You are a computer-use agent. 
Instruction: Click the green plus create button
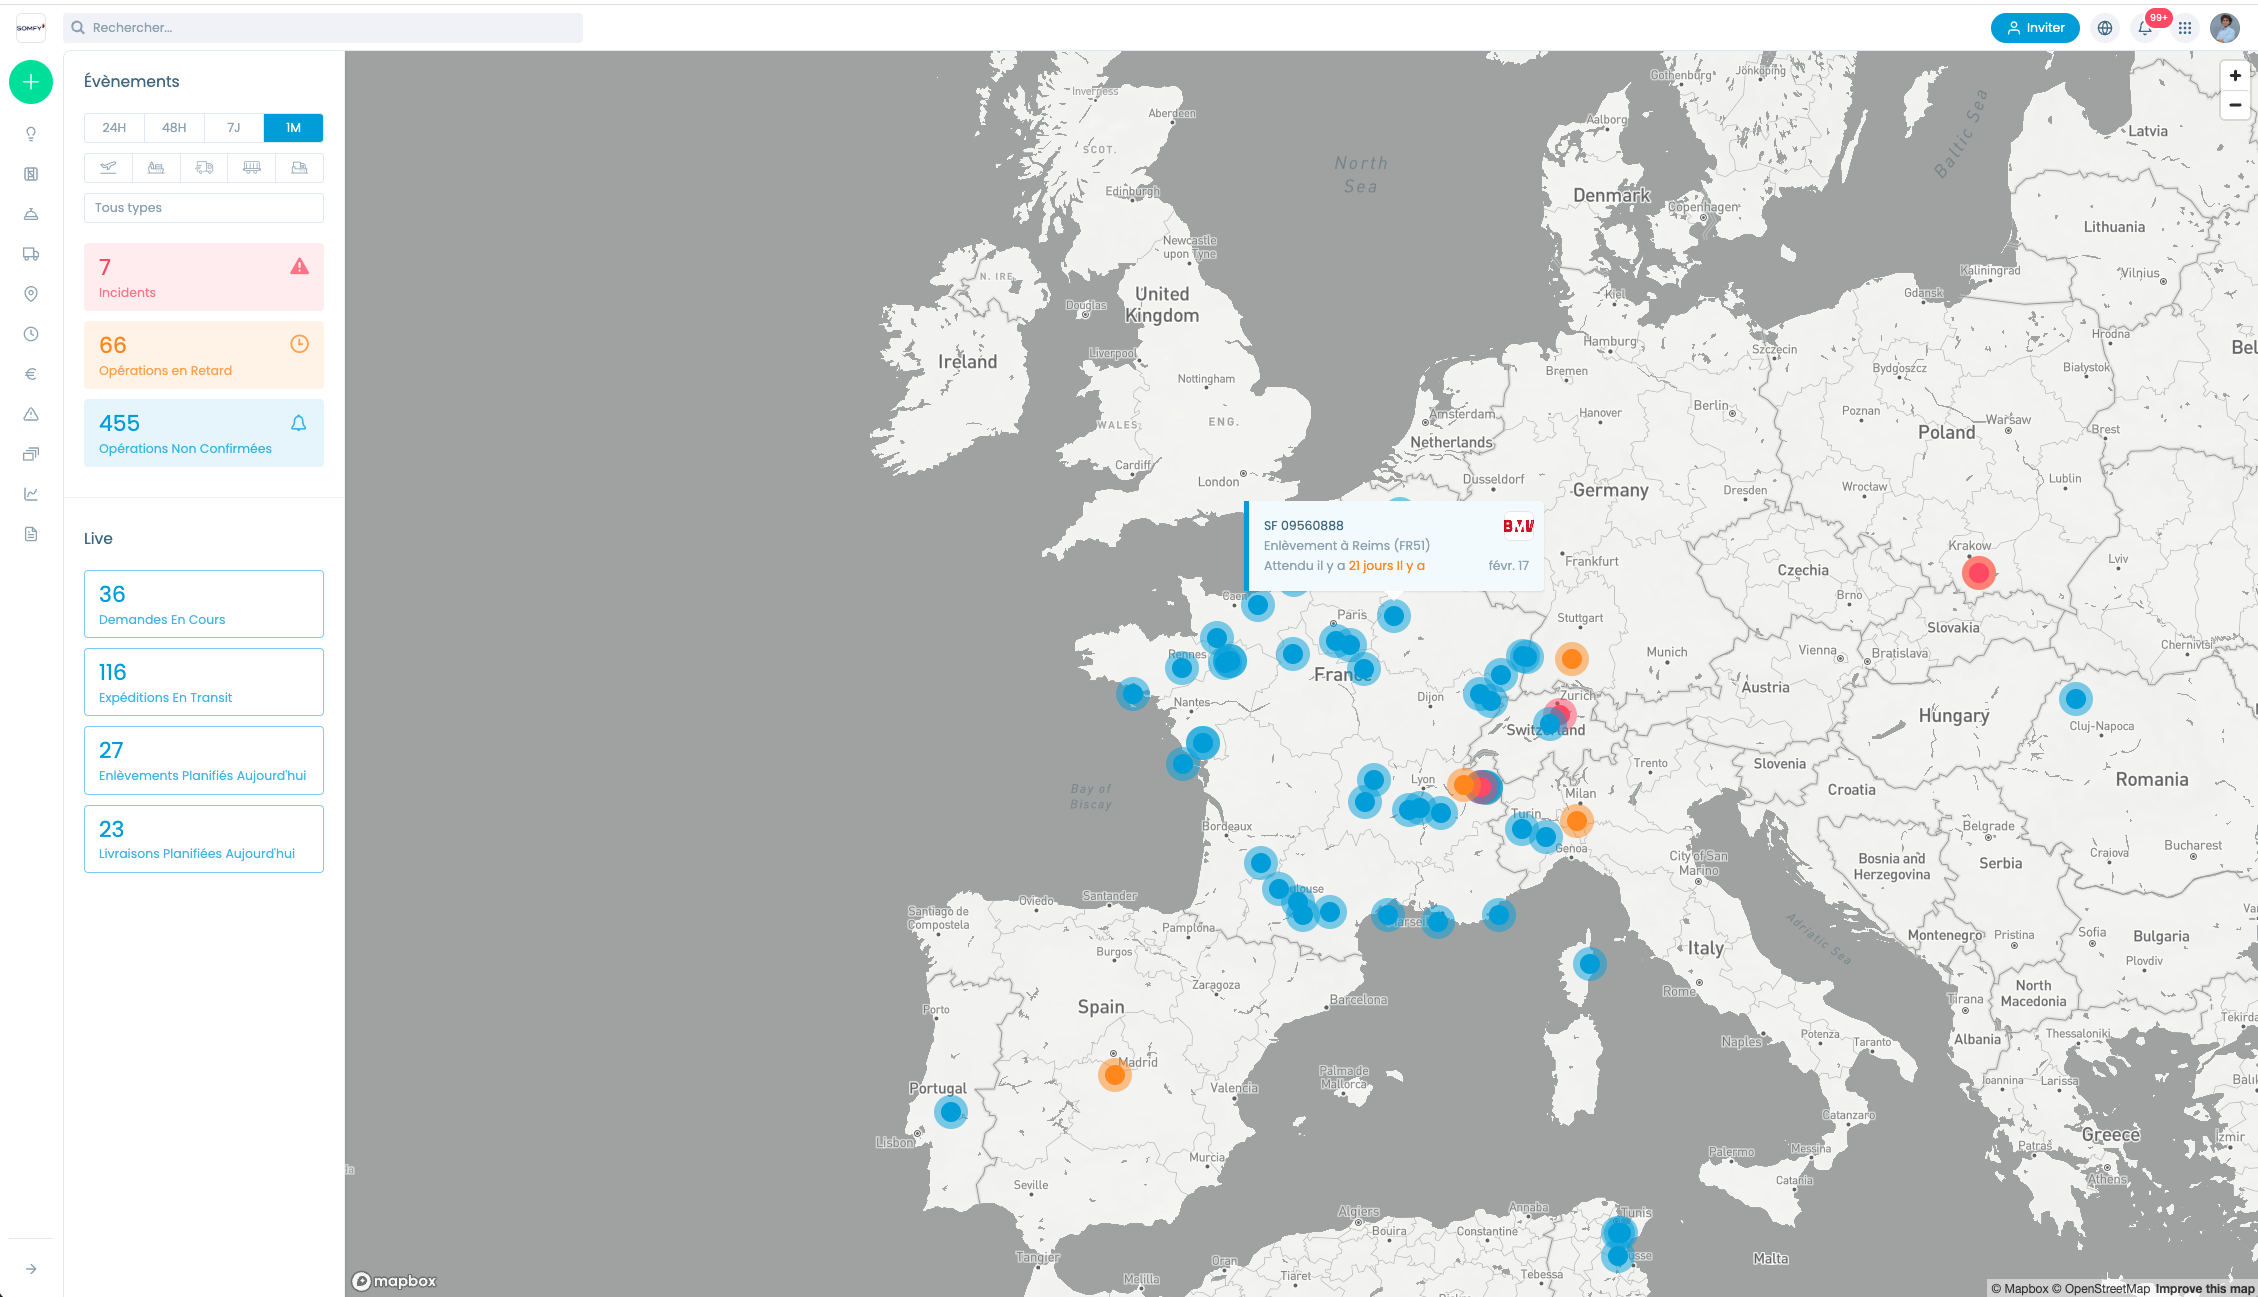(31, 82)
